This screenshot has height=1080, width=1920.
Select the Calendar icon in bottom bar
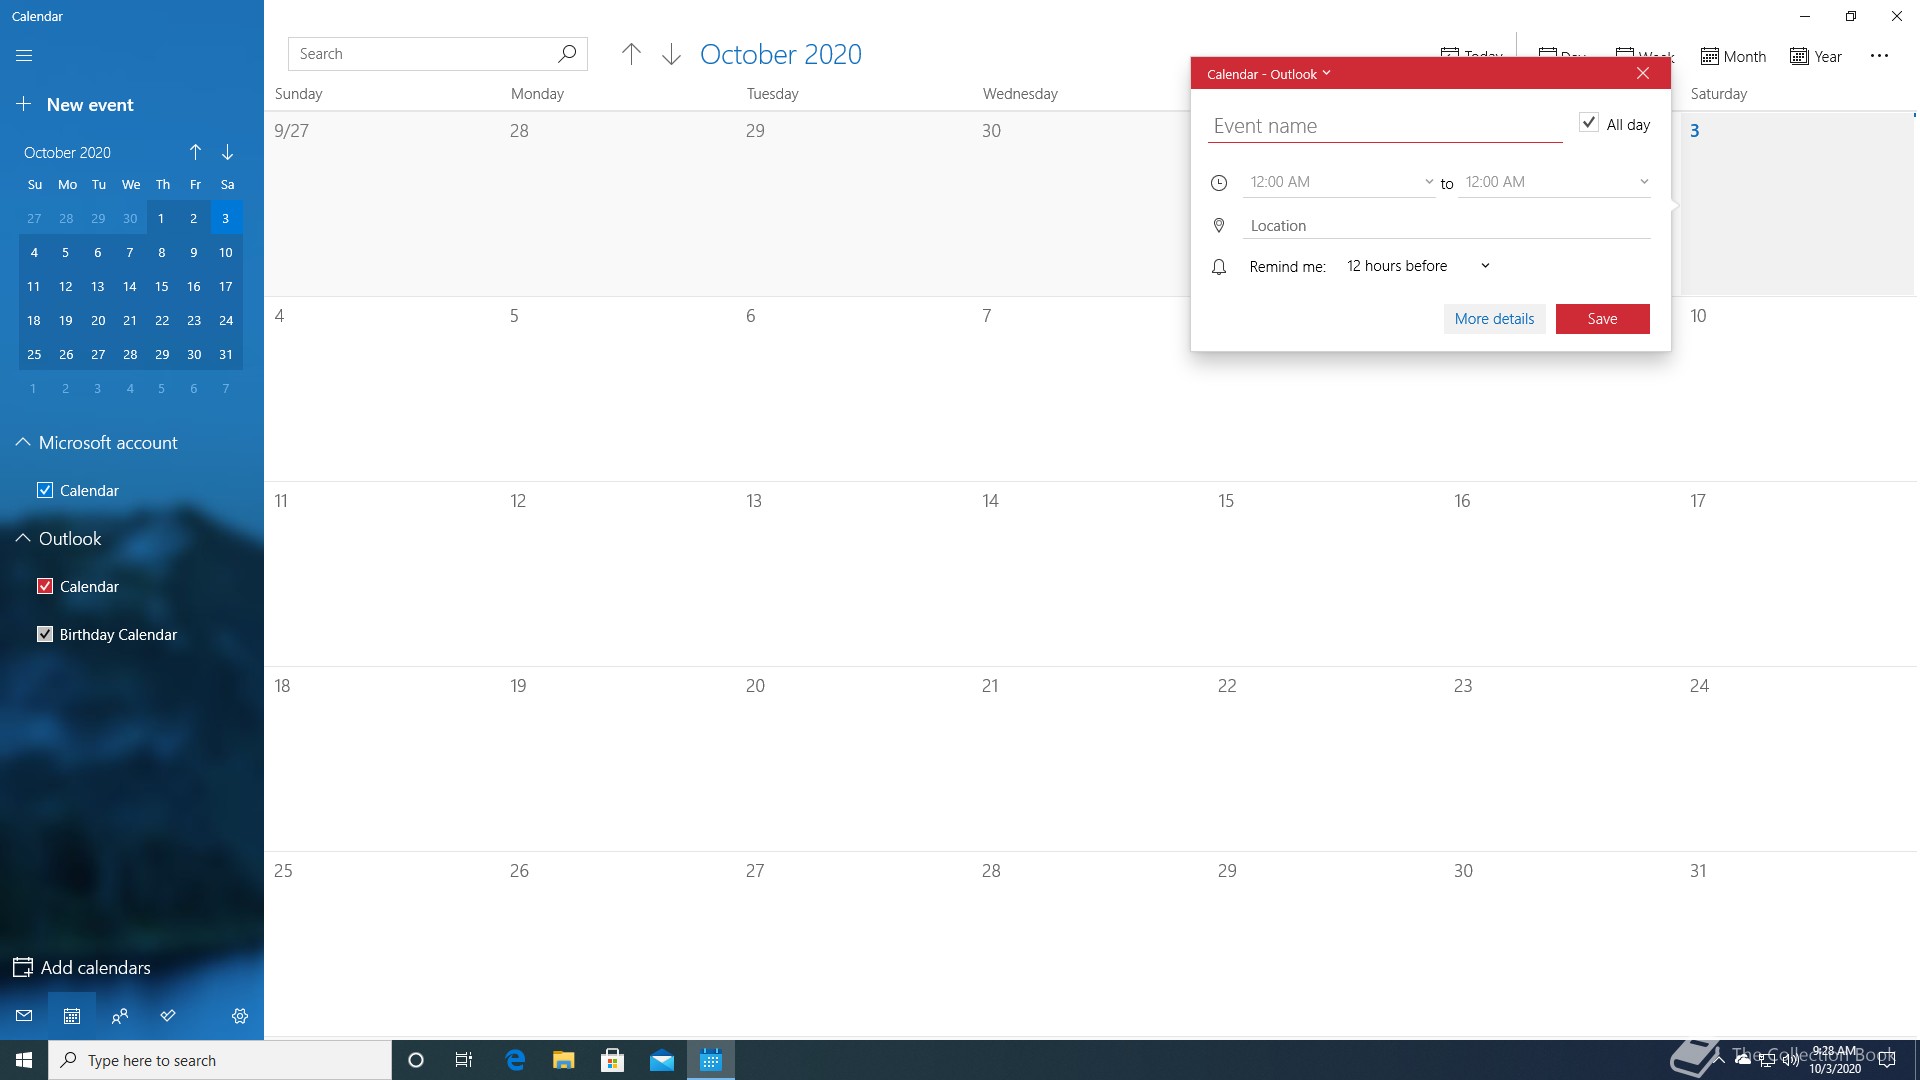point(72,1016)
